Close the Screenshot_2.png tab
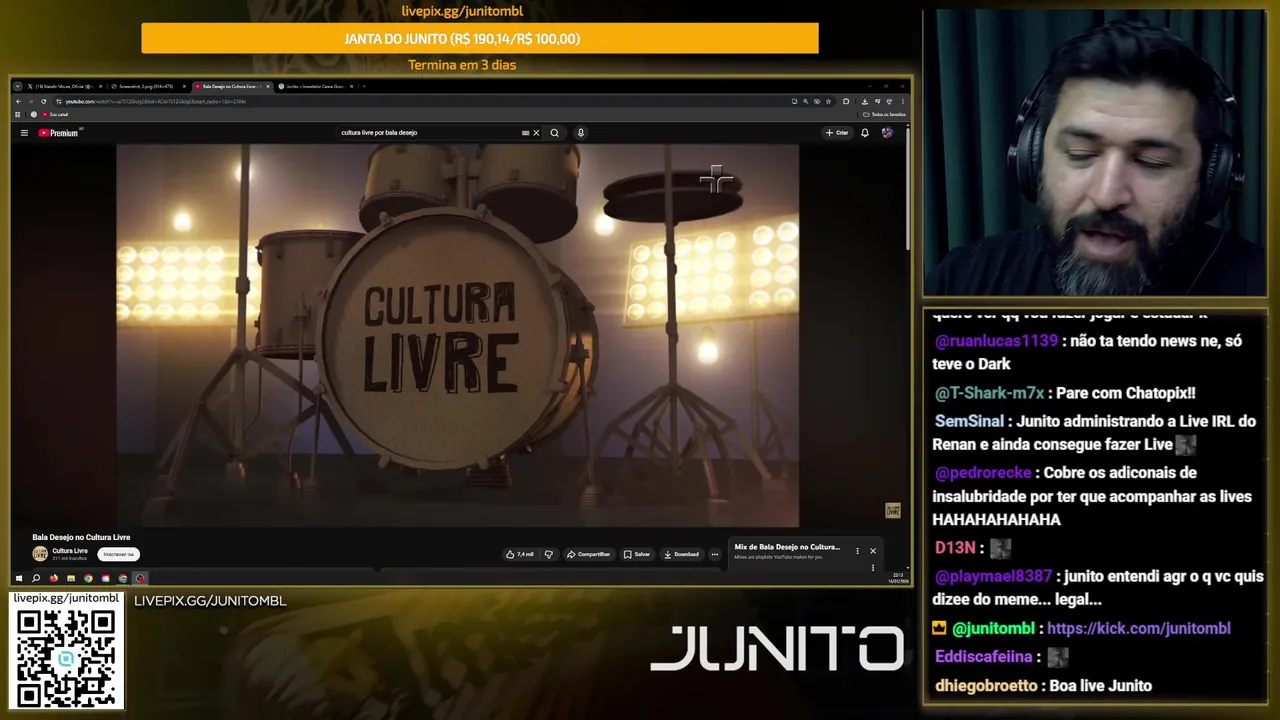The image size is (1280, 720). point(184,86)
